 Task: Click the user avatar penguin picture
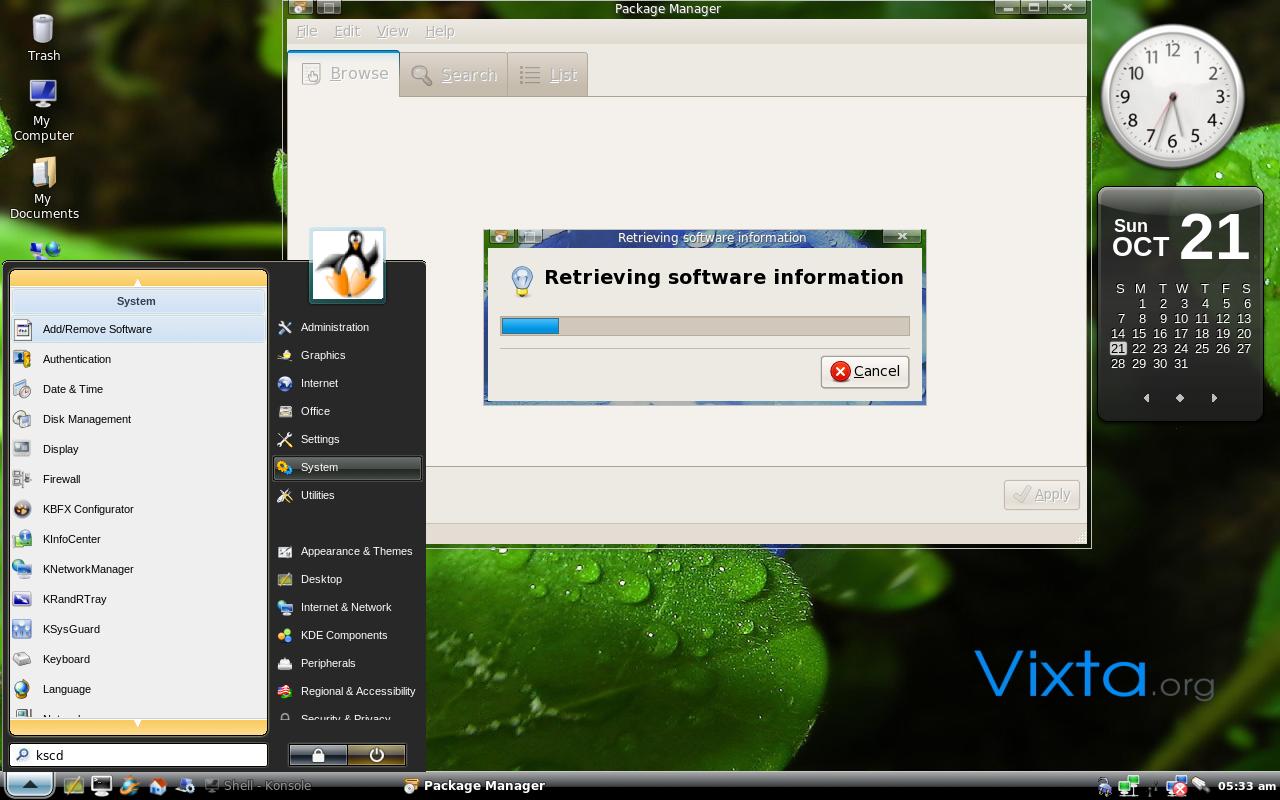(x=348, y=265)
